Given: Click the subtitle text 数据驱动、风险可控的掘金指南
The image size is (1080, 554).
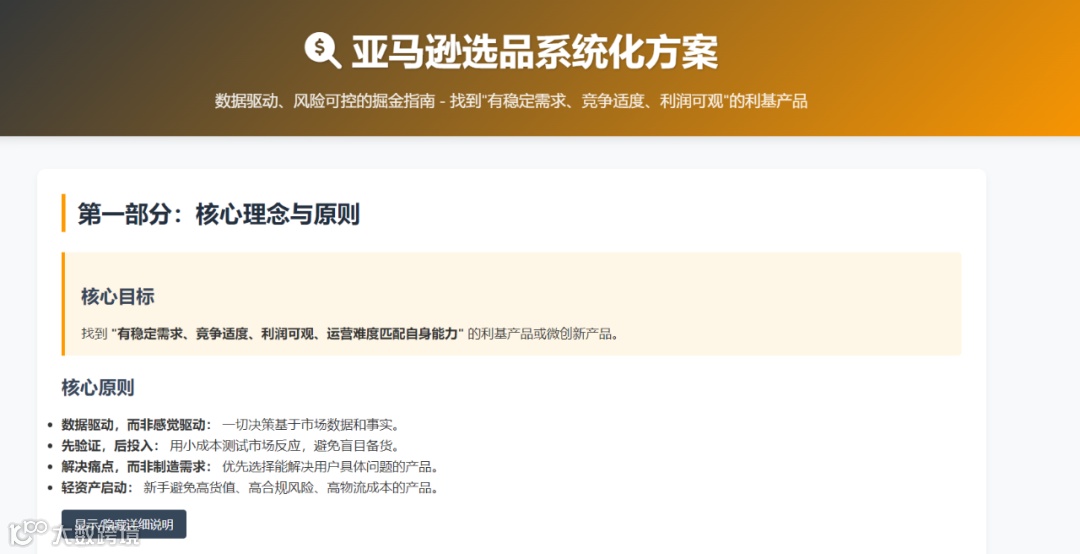Looking at the screenshot, I should (x=324, y=101).
